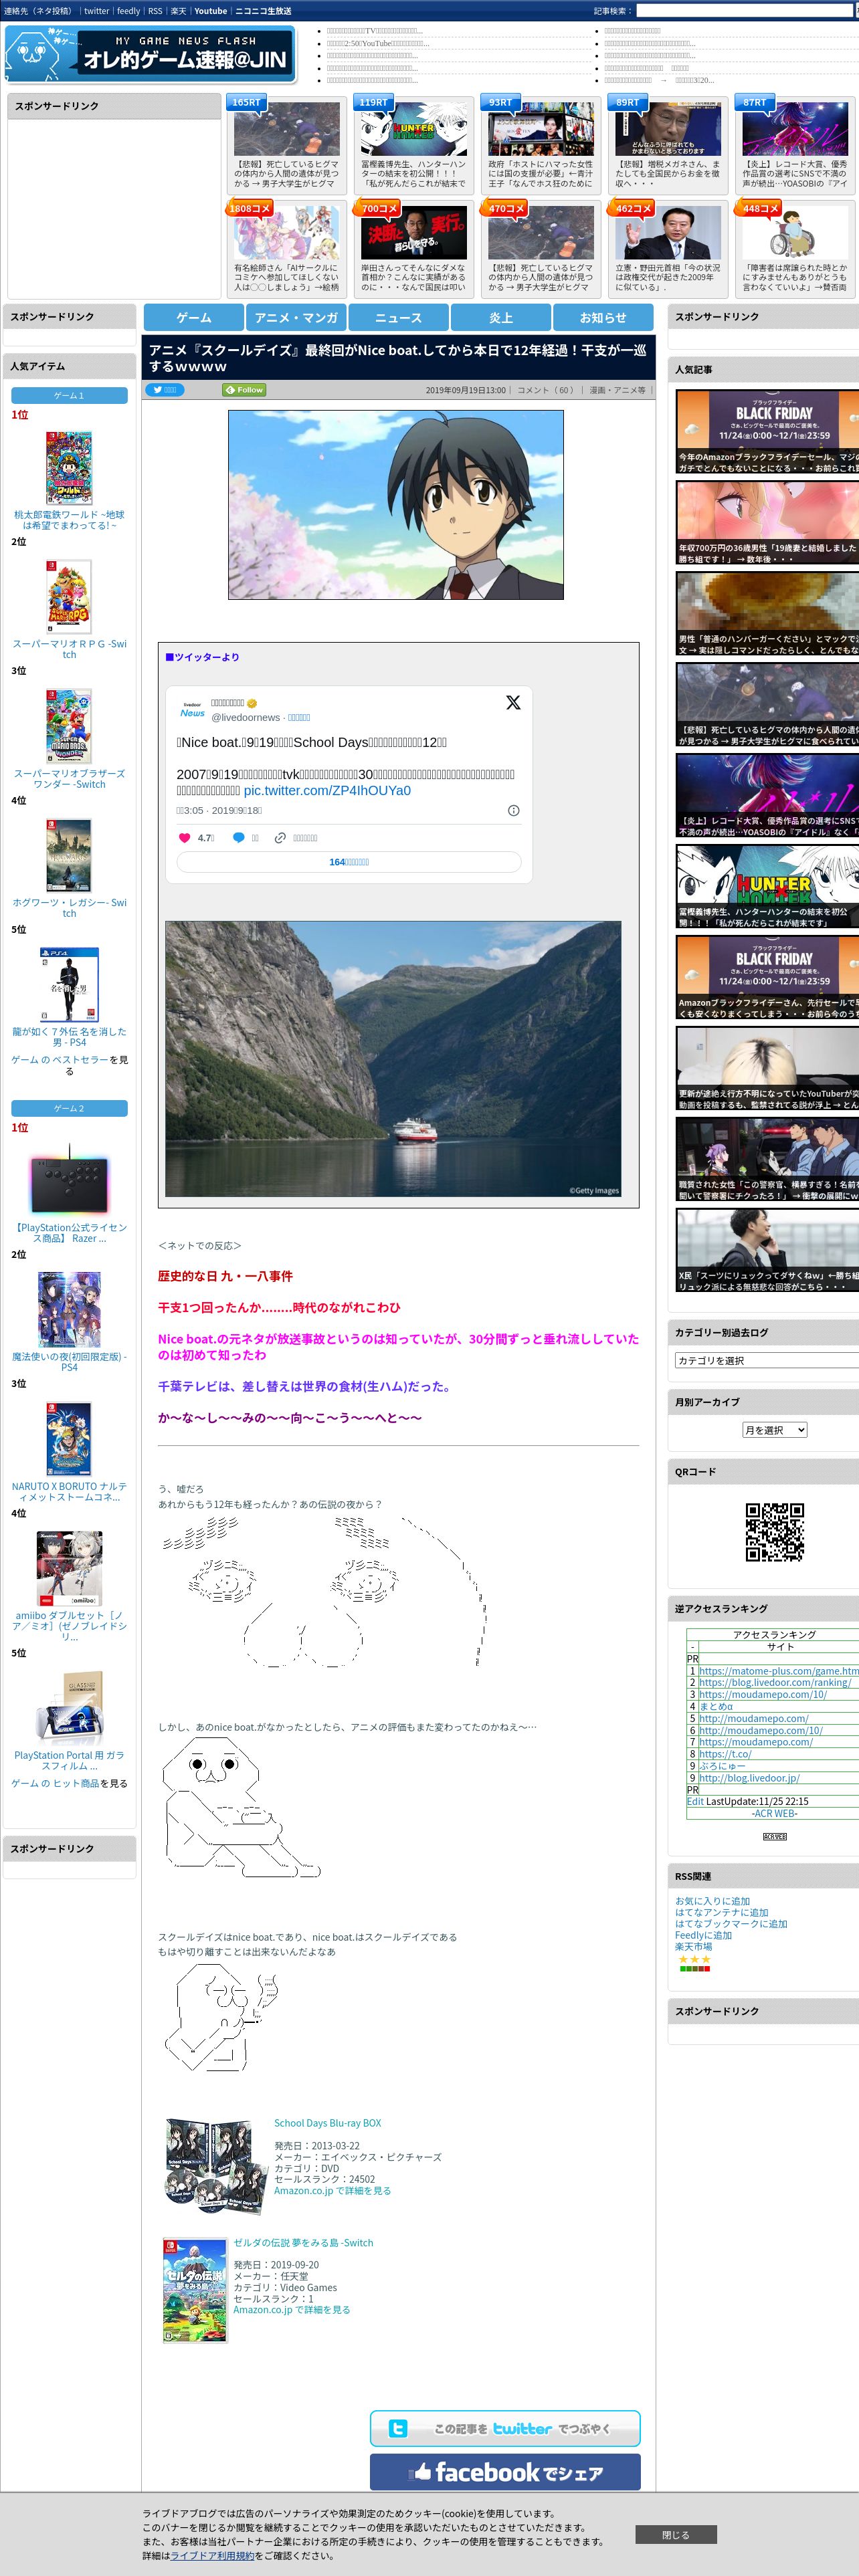Open スーパーマリオRPG -Switch link
This screenshot has height=2576, width=859.
point(69,649)
